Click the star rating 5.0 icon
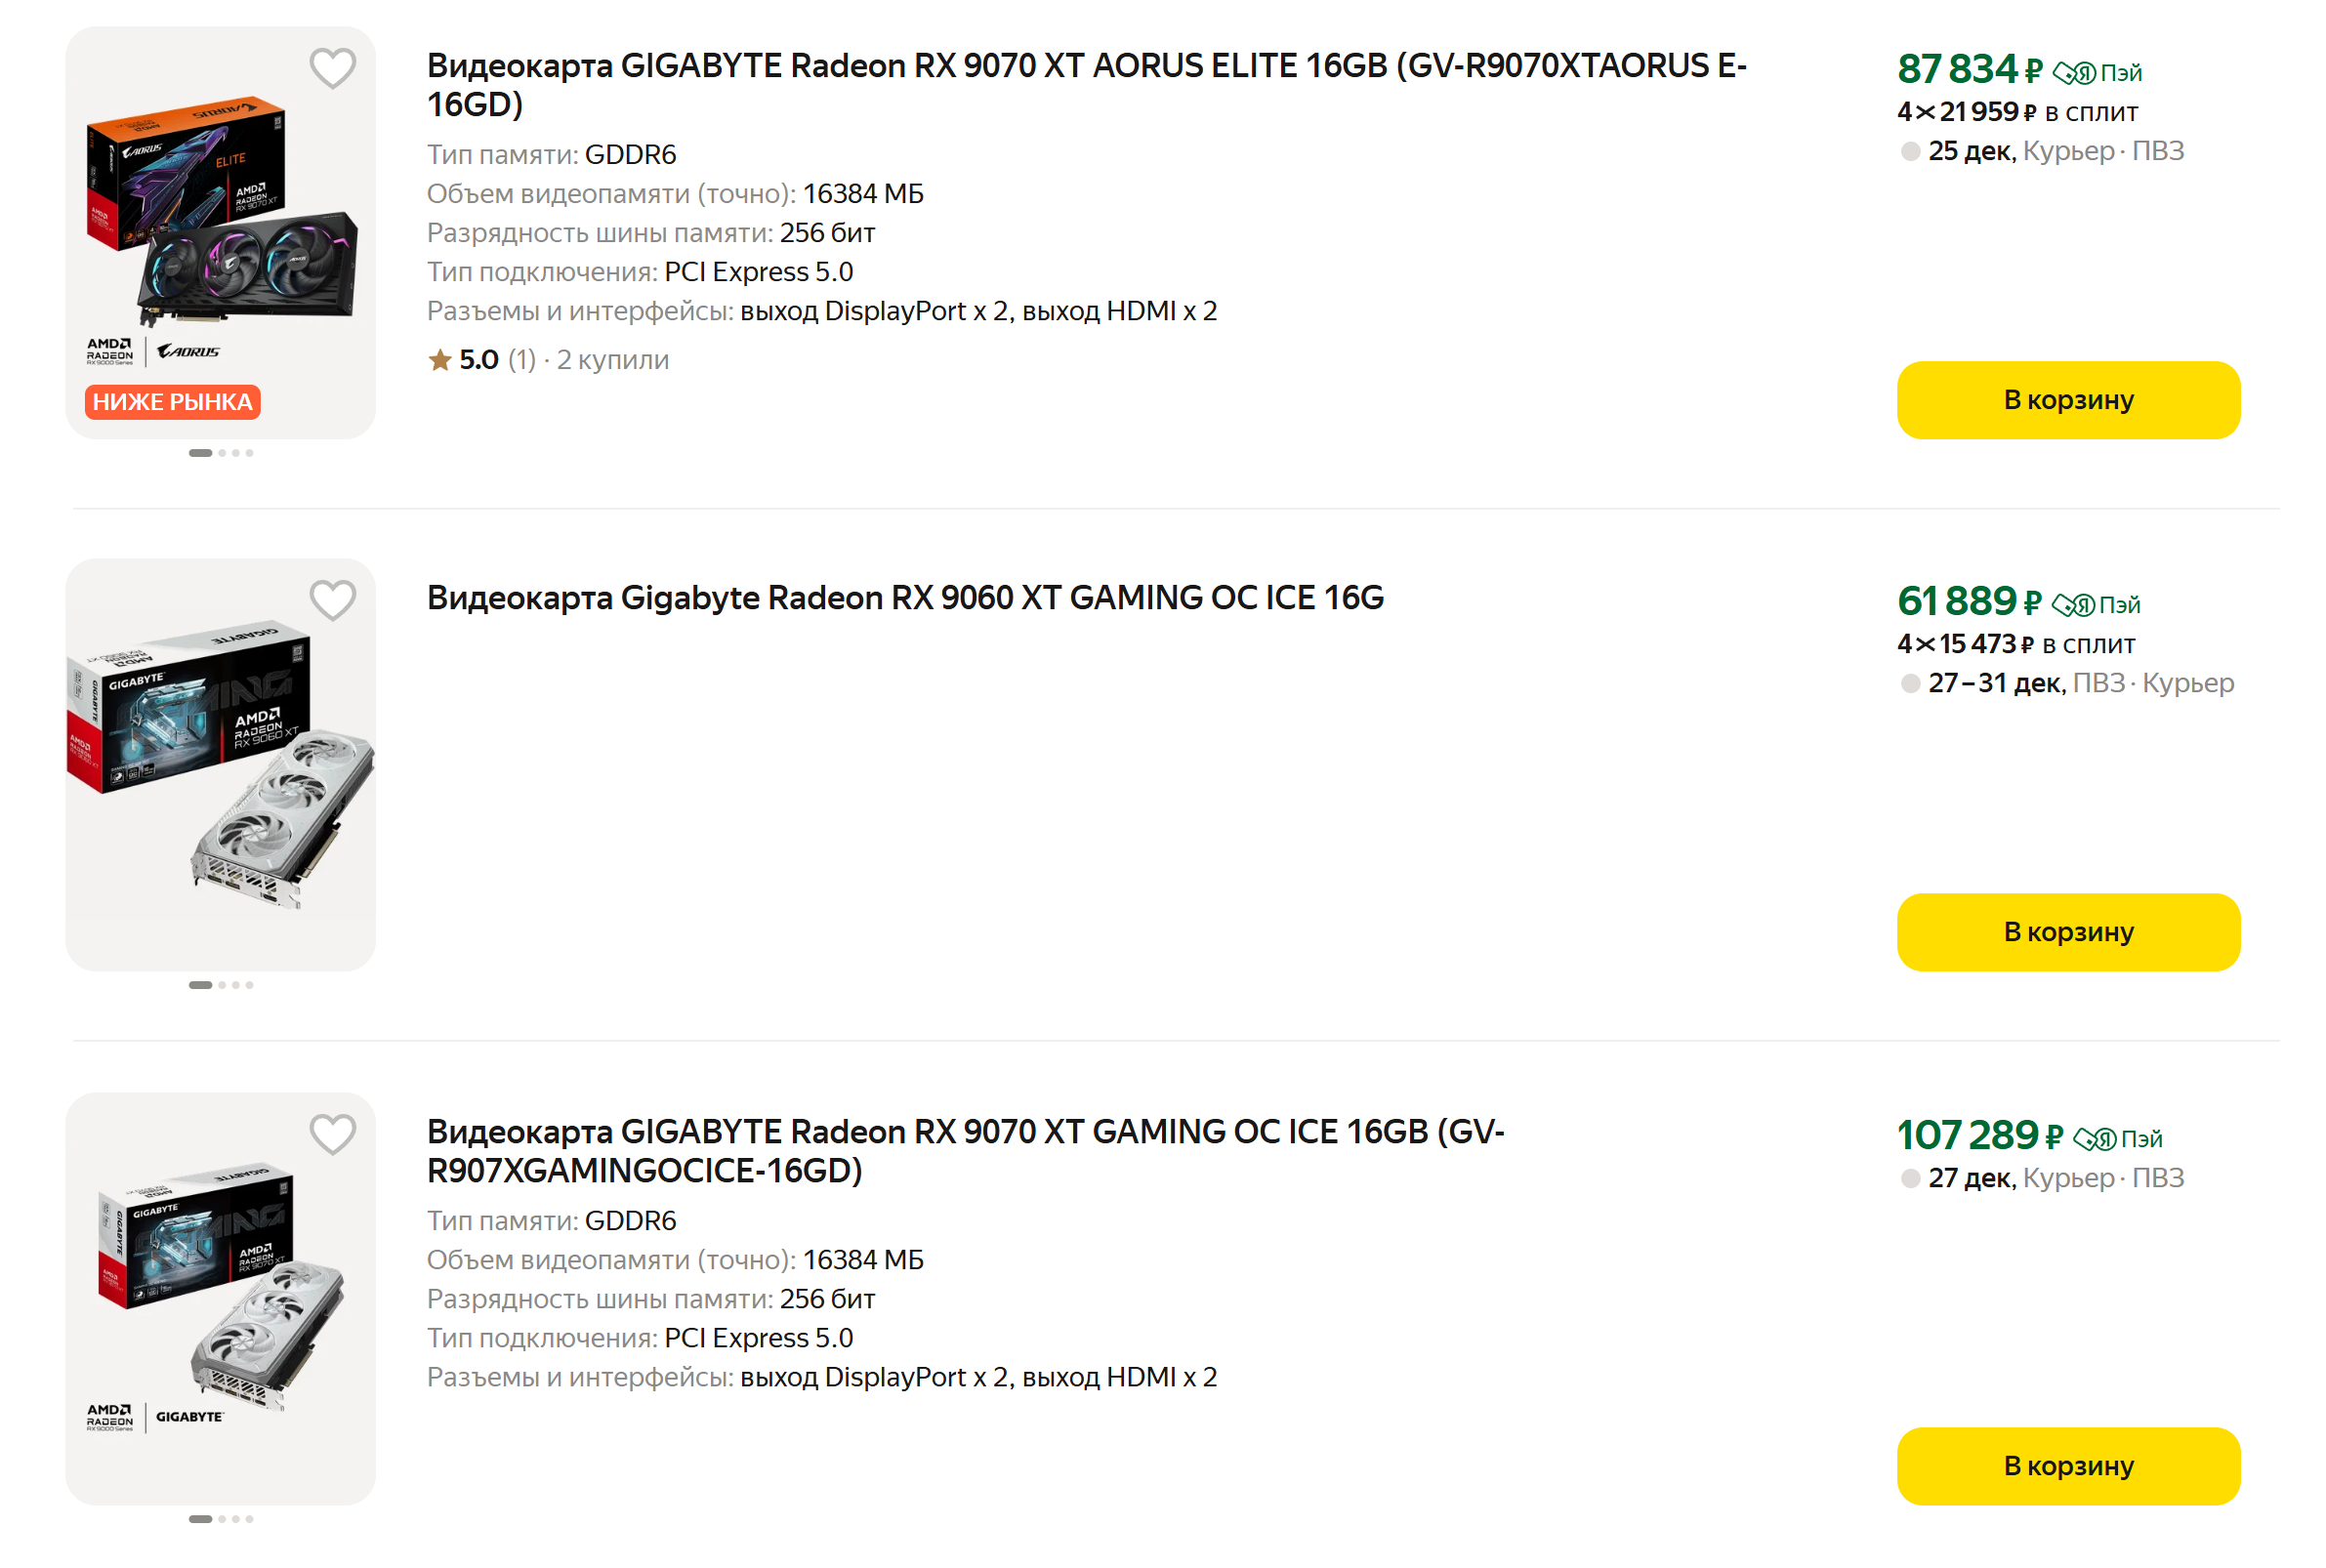 pos(439,360)
